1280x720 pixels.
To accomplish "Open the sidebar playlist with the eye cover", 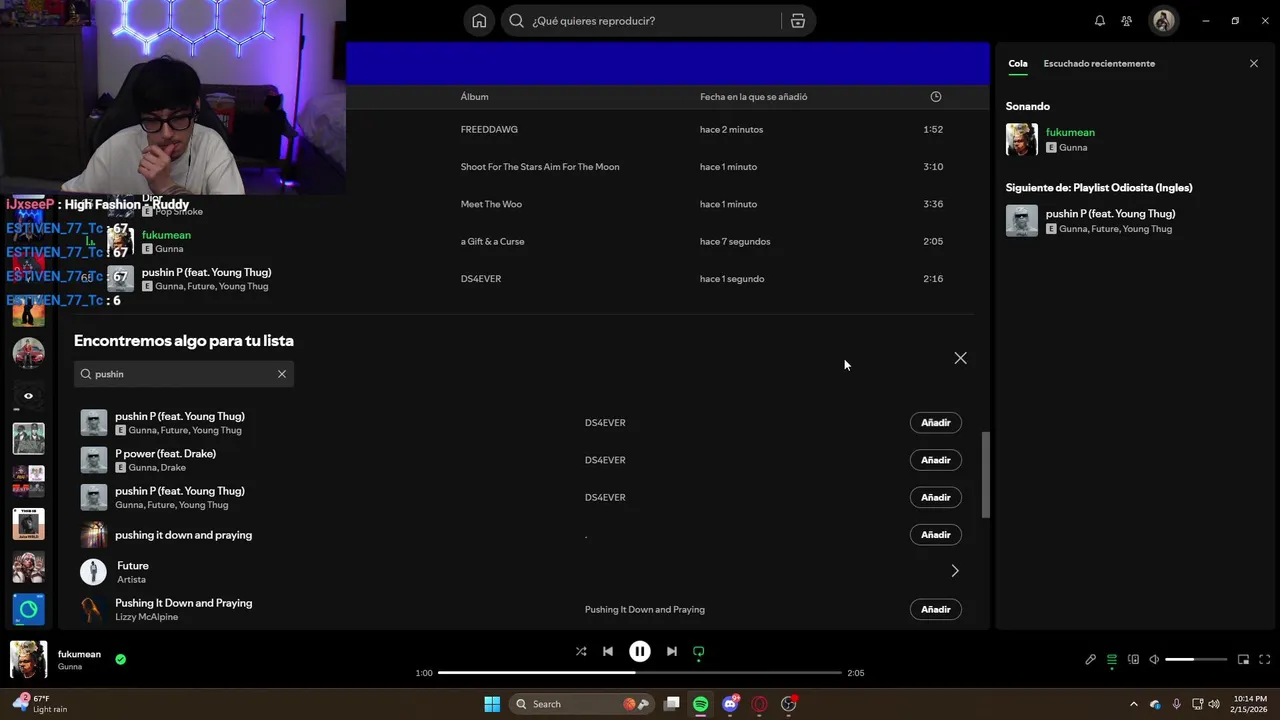I will click(28, 396).
